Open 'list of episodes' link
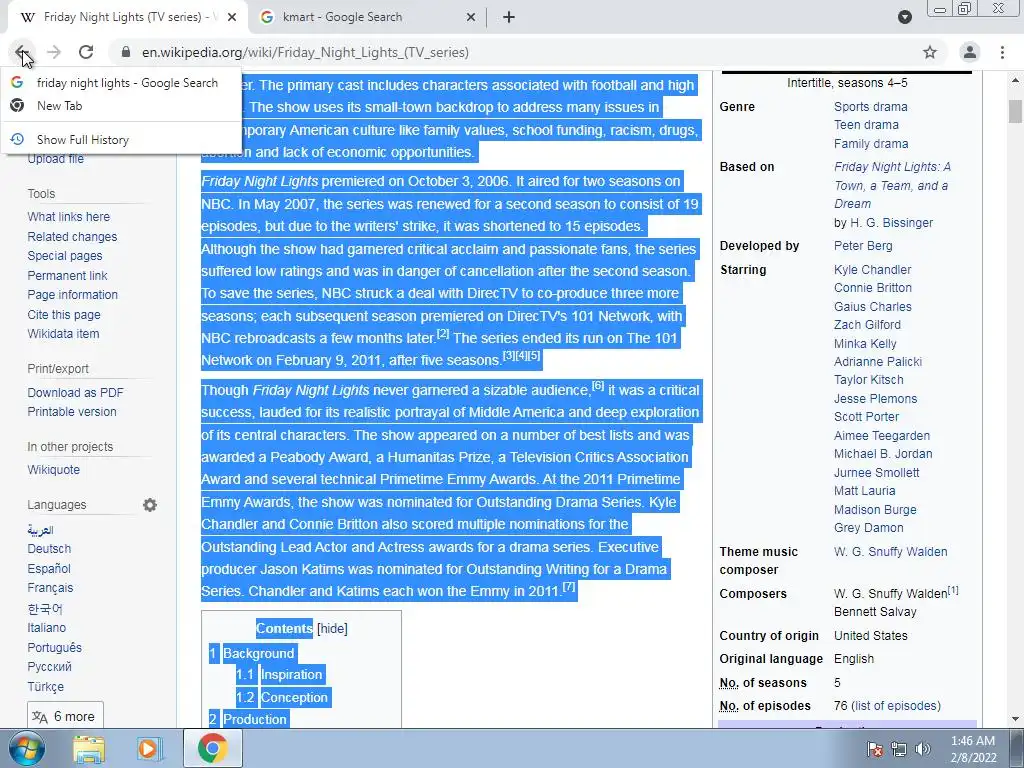This screenshot has height=768, width=1024. [896, 706]
